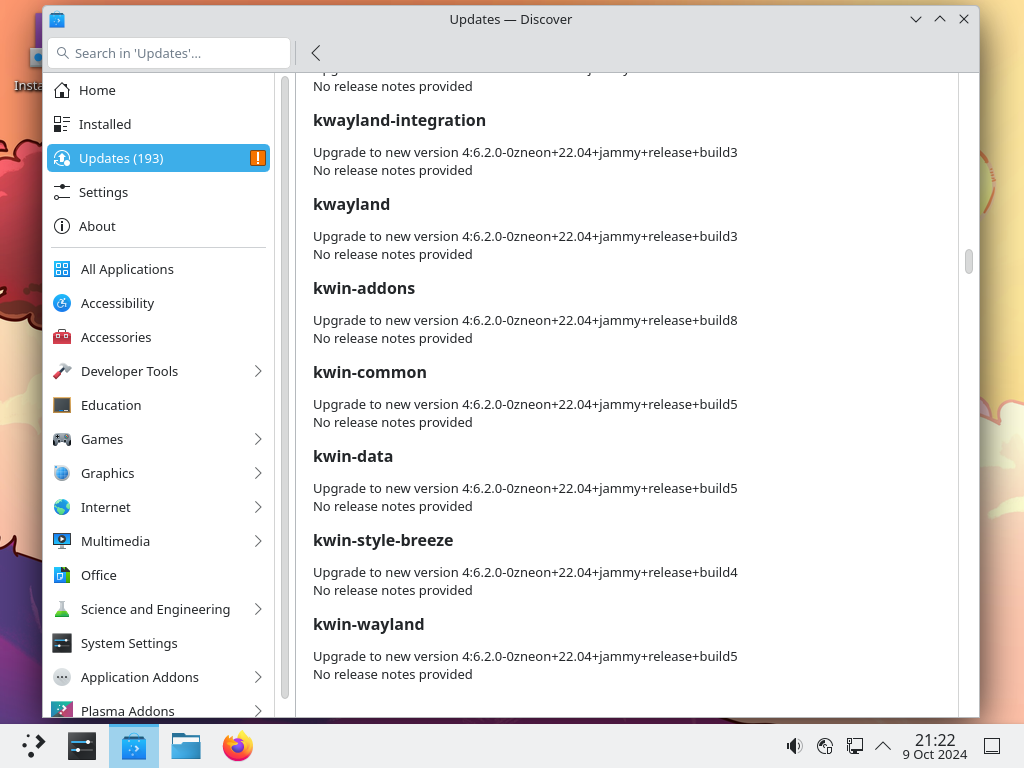Image resolution: width=1024 pixels, height=768 pixels.
Task: Expand the Graphics subcategories chevron
Action: (x=258, y=473)
